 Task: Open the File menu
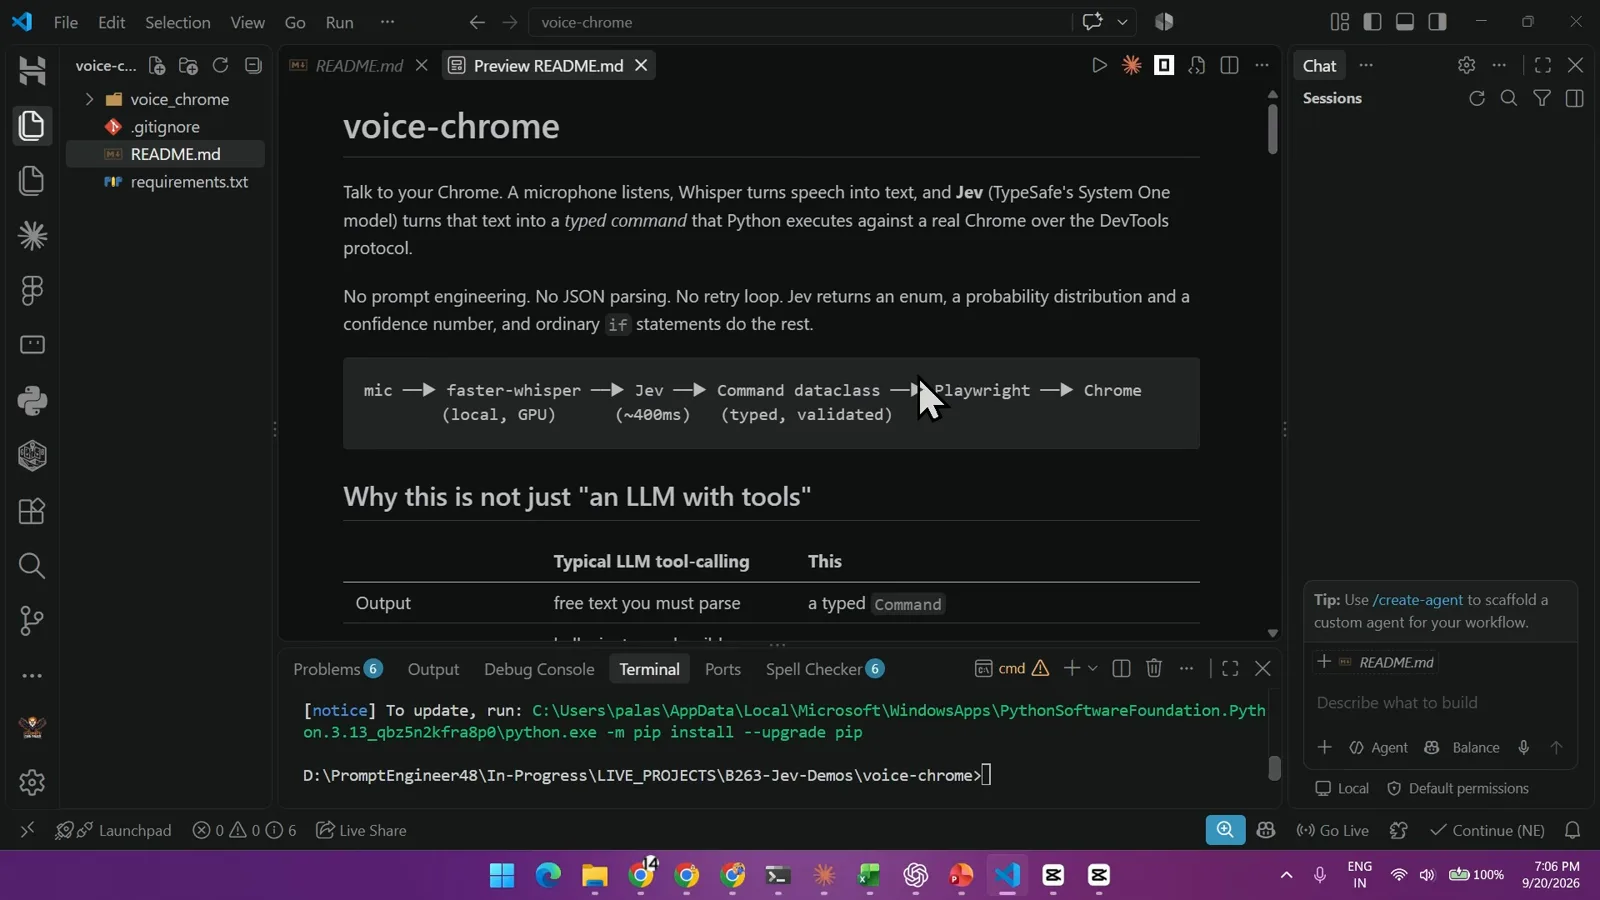(65, 22)
